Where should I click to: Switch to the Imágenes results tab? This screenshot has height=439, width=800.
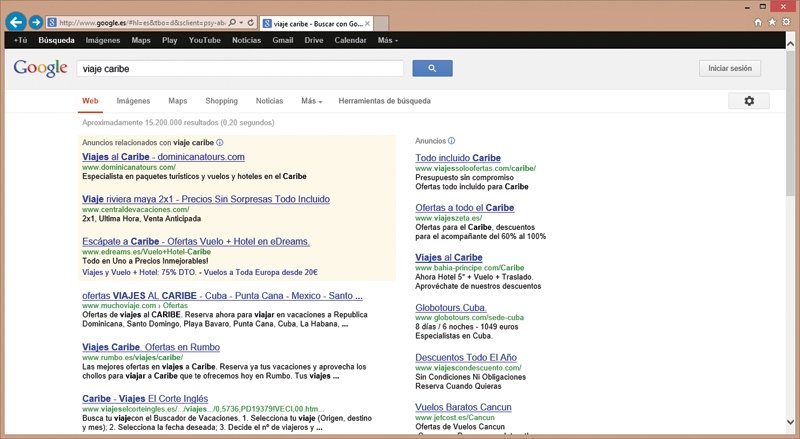coord(133,101)
